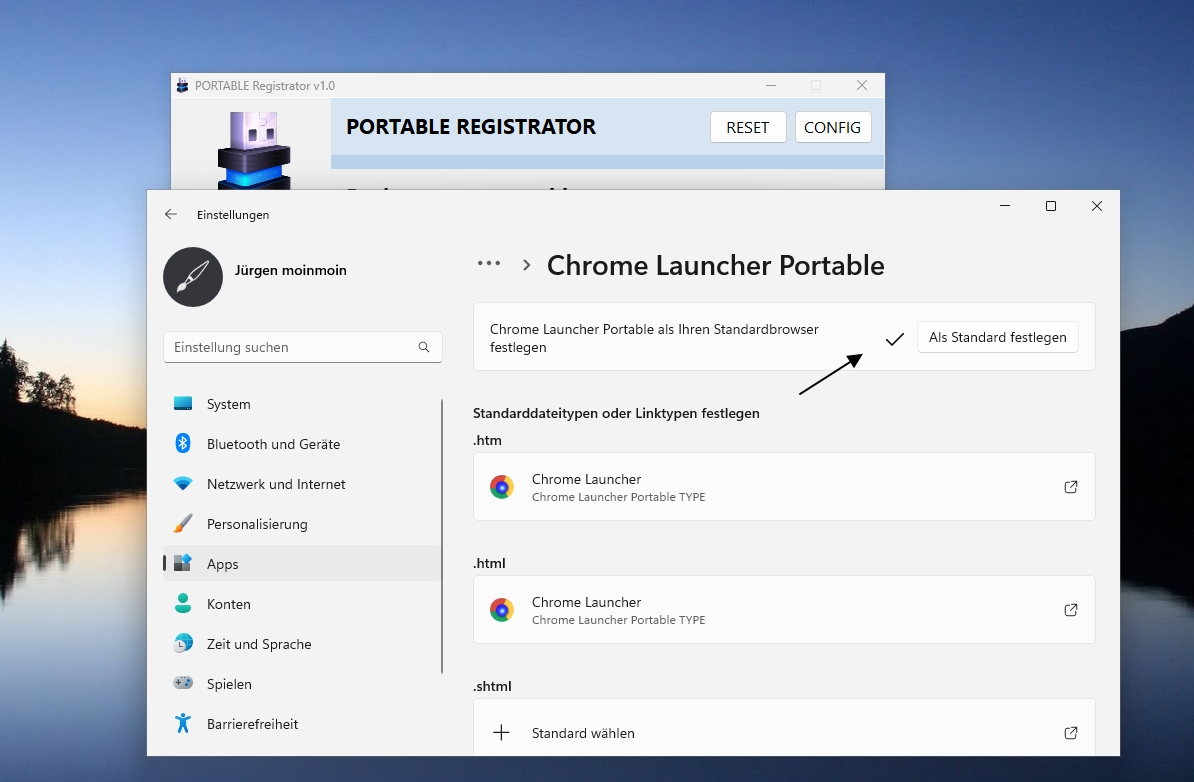Click the Konten person icon
Image resolution: width=1194 pixels, height=782 pixels.
[183, 604]
